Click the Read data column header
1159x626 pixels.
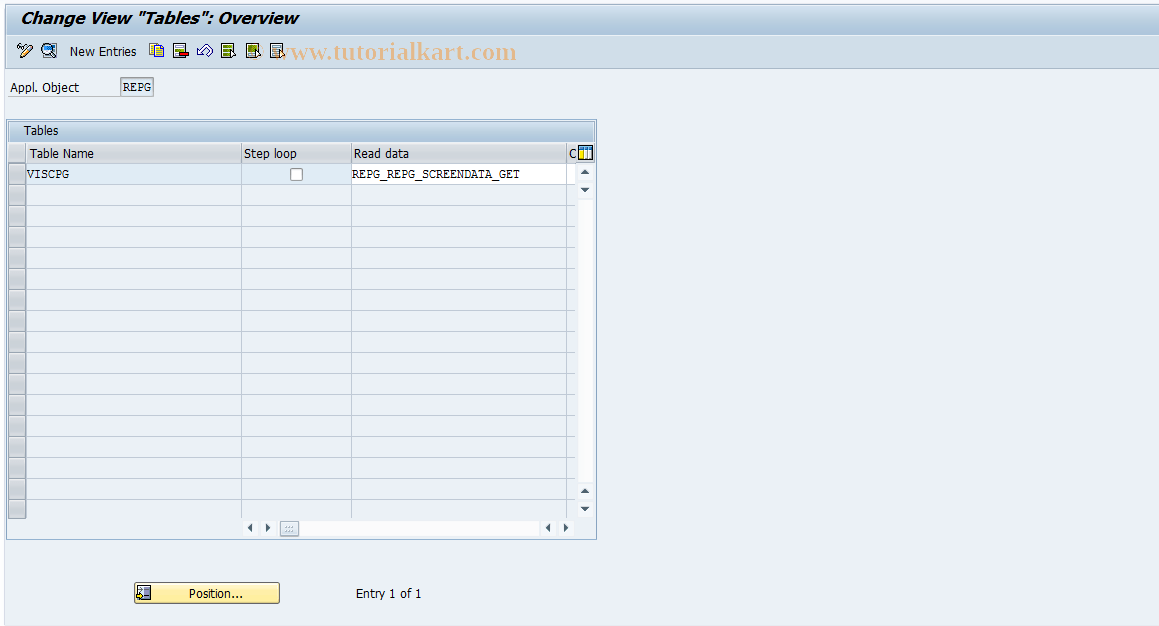(x=458, y=152)
